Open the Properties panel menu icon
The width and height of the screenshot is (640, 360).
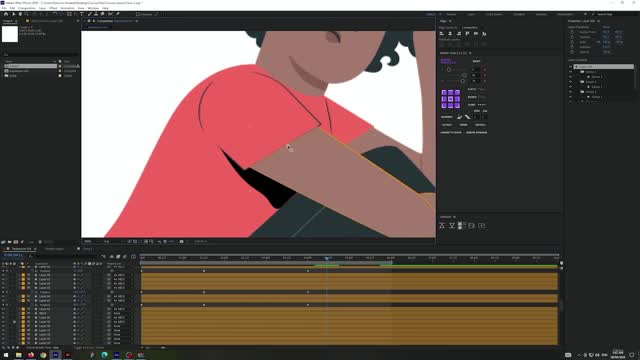(x=598, y=21)
